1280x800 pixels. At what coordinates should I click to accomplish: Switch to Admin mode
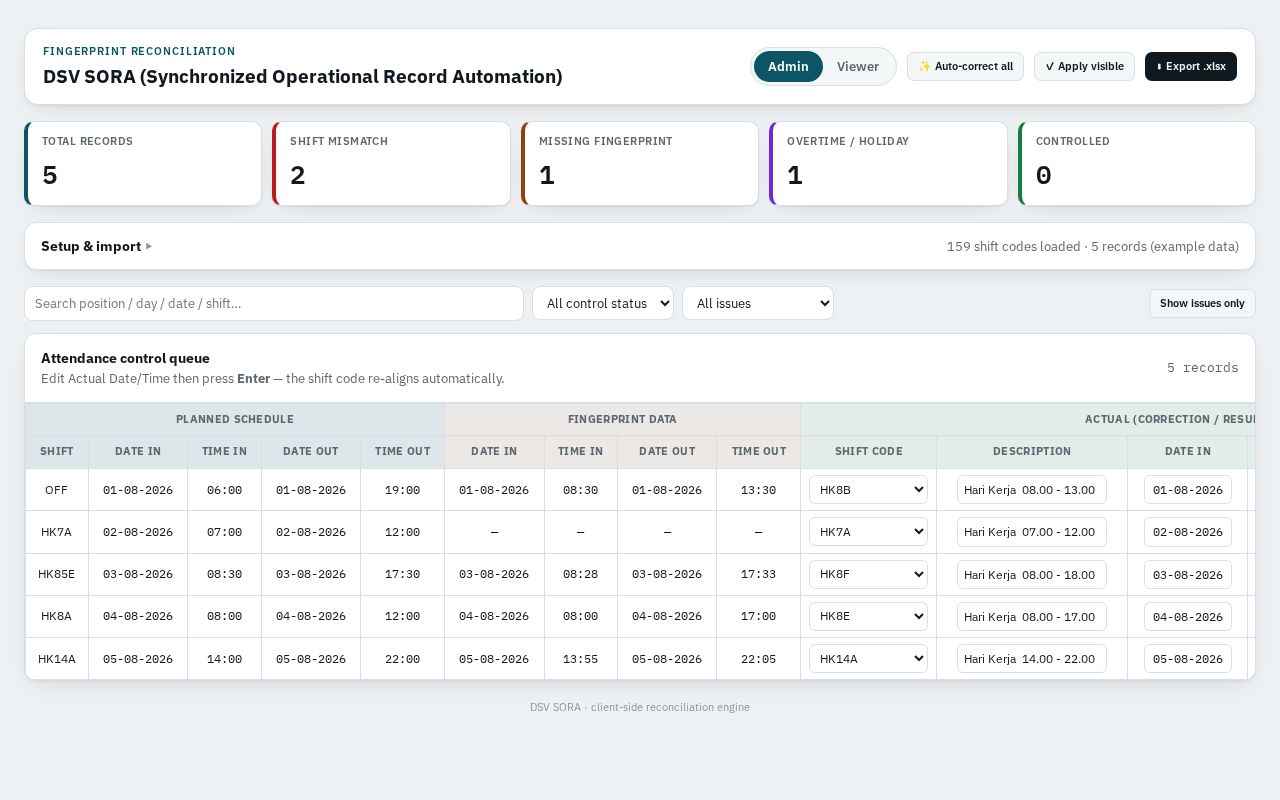788,67
